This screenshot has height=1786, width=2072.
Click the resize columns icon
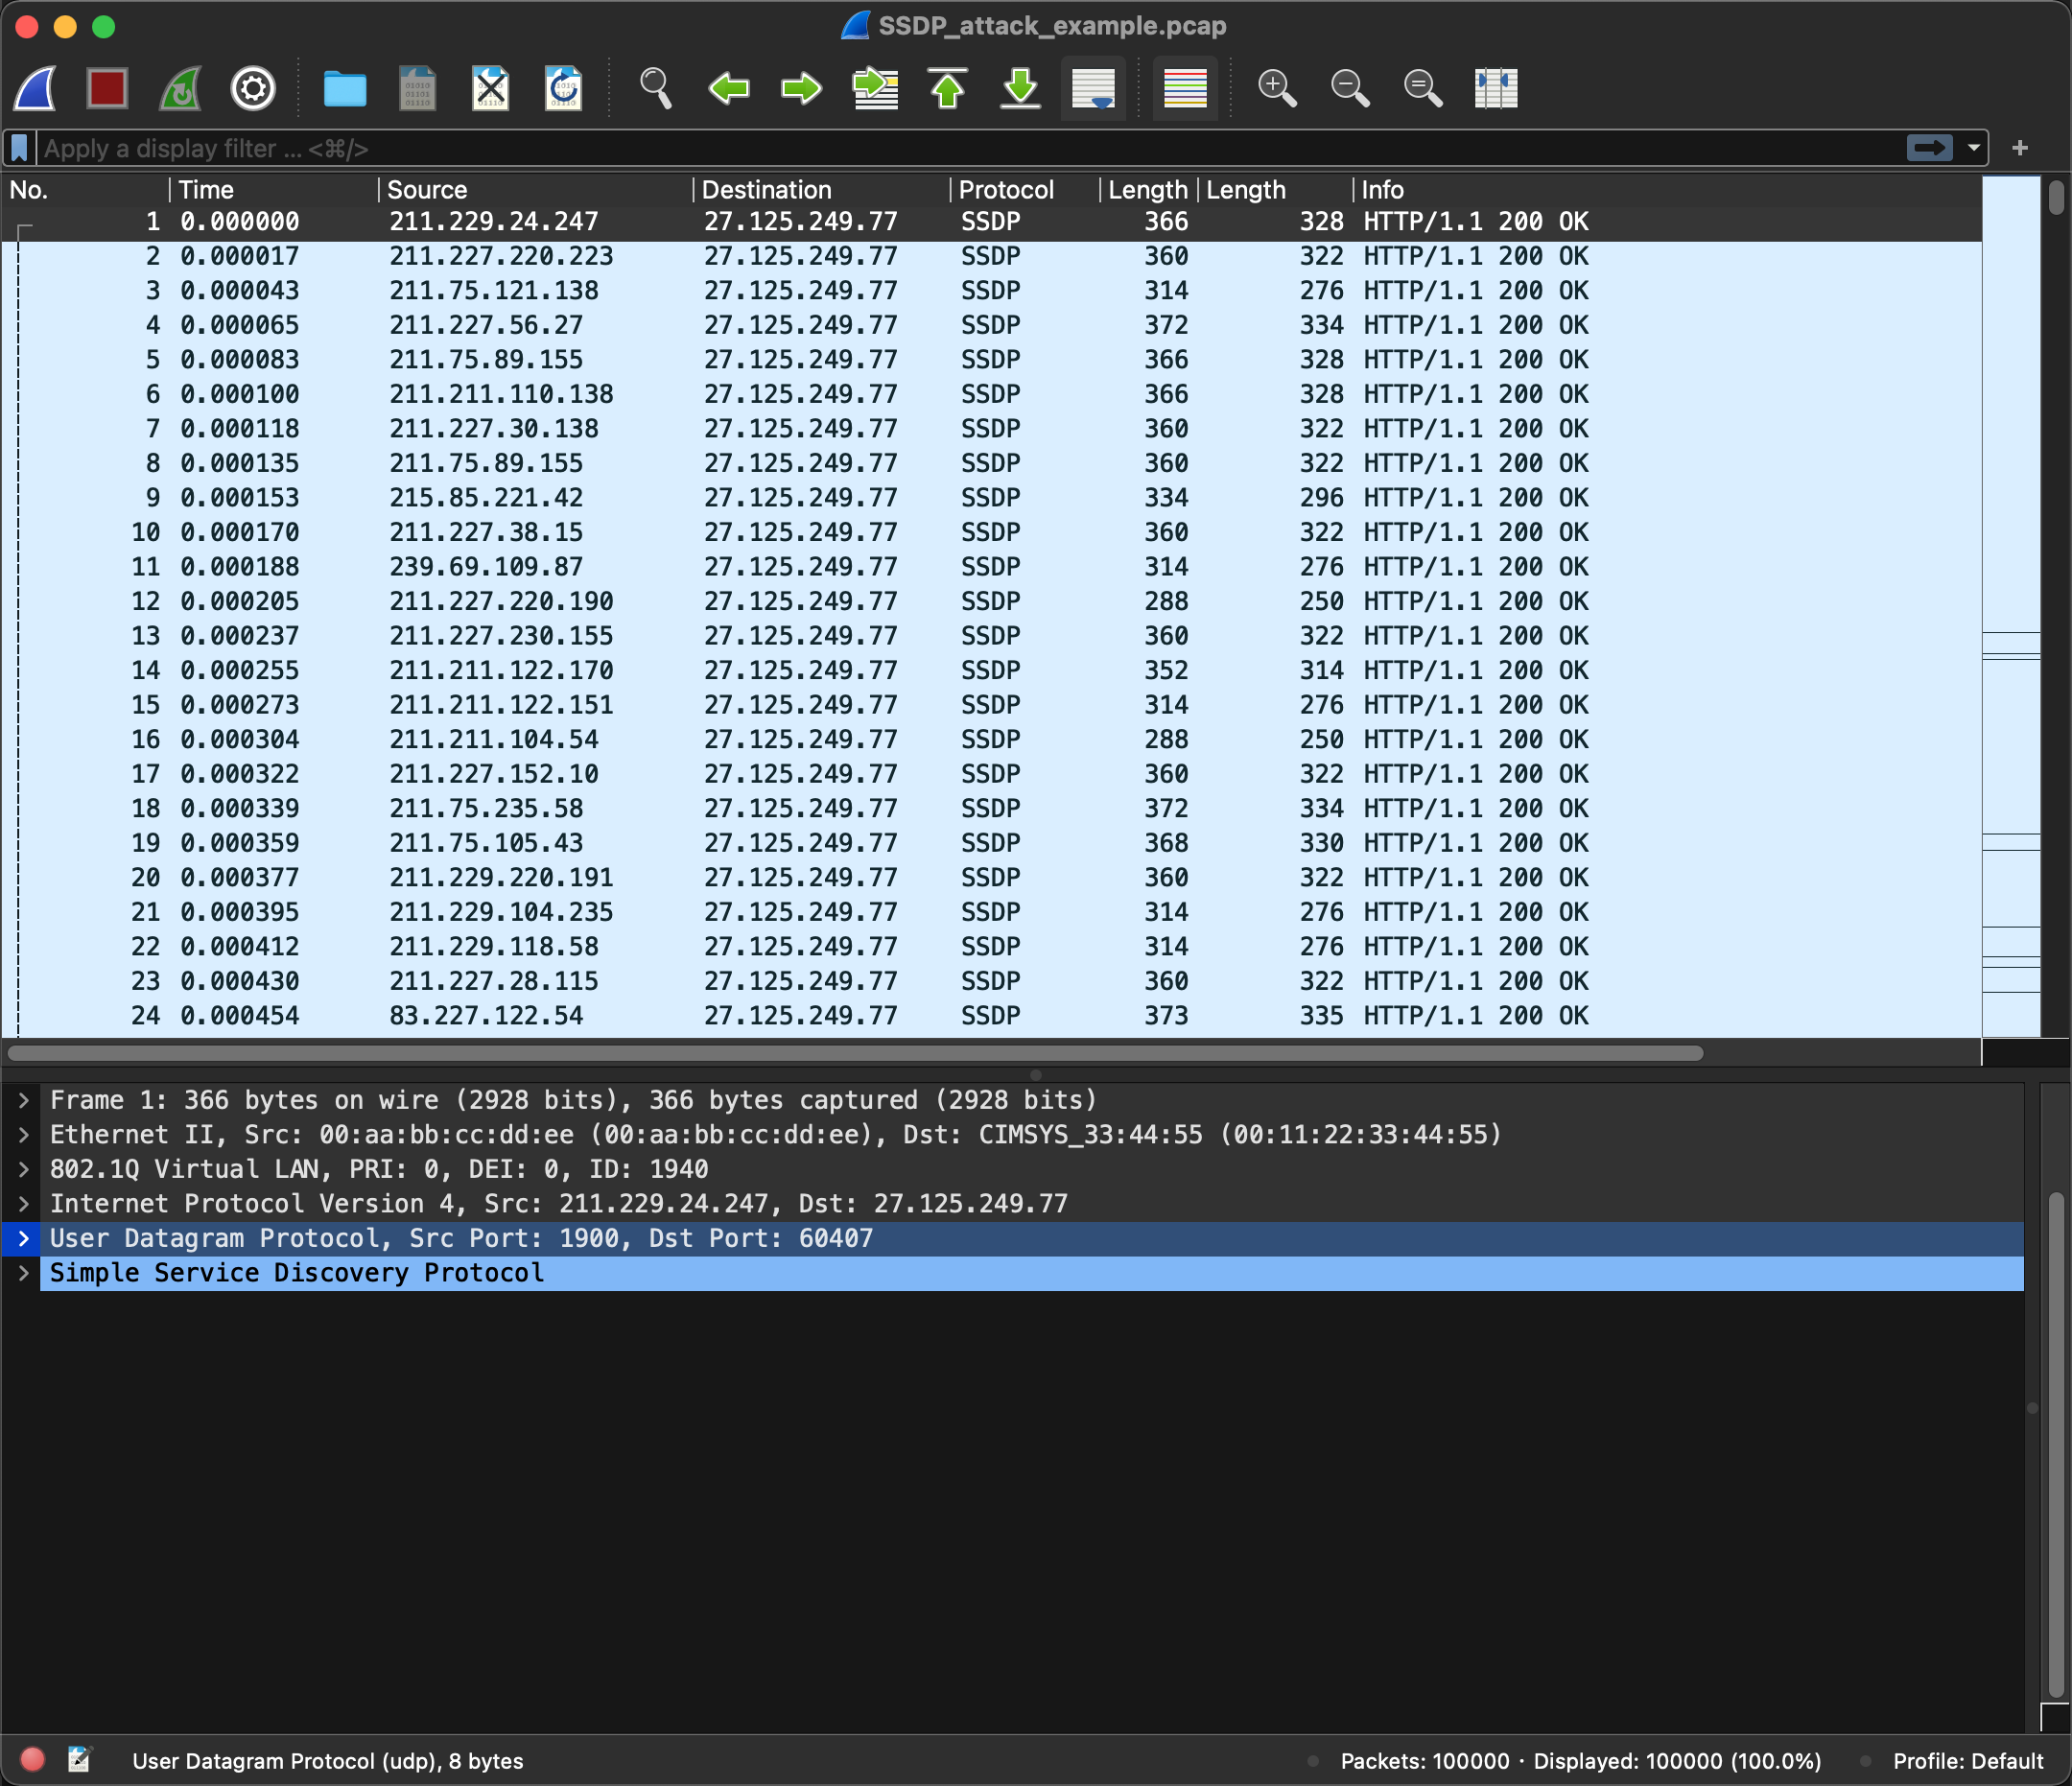[x=1495, y=88]
